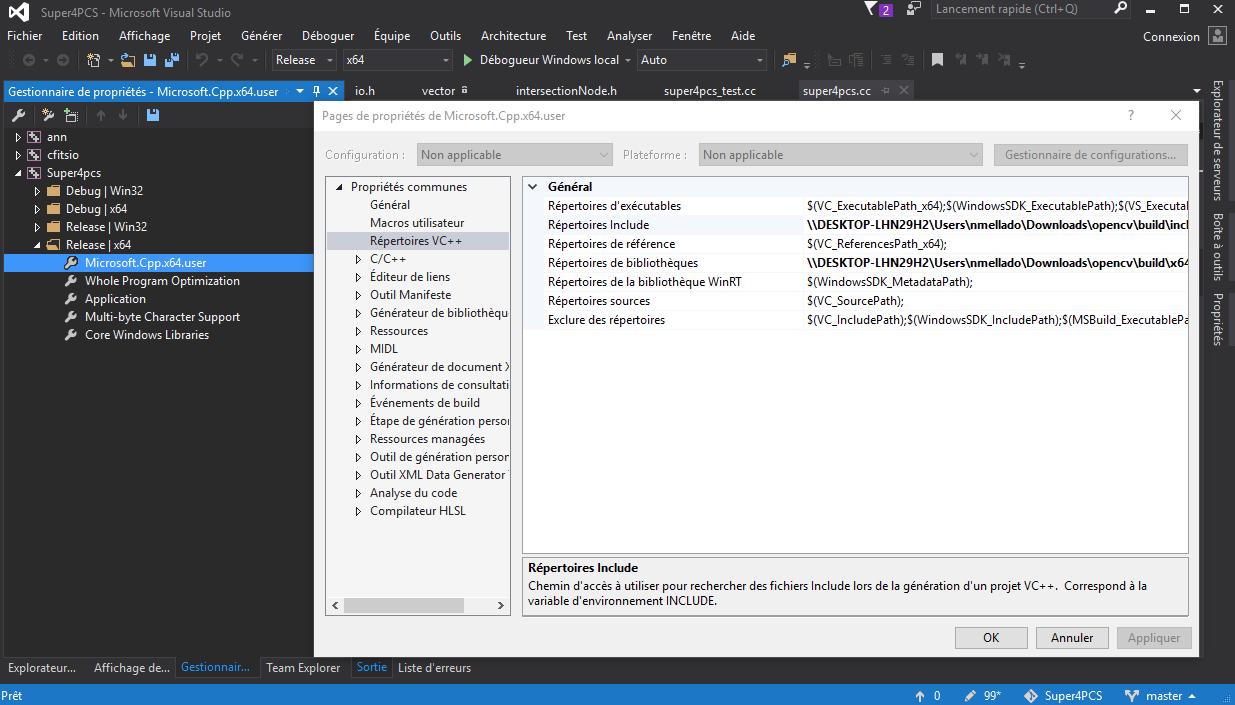Select Macros utilisateur in properties tree
Image resolution: width=1235 pixels, height=705 pixels.
(417, 223)
